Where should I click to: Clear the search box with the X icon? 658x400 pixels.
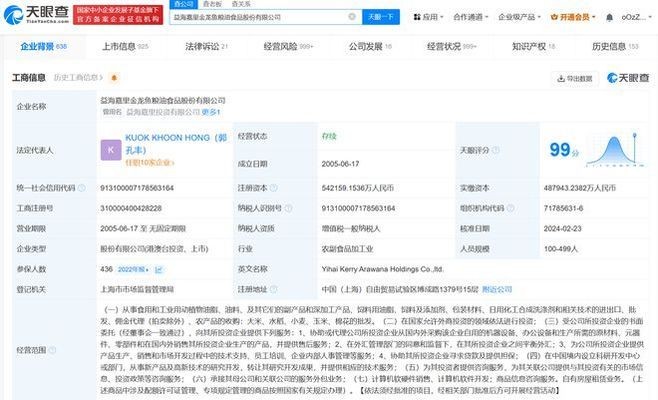(352, 17)
